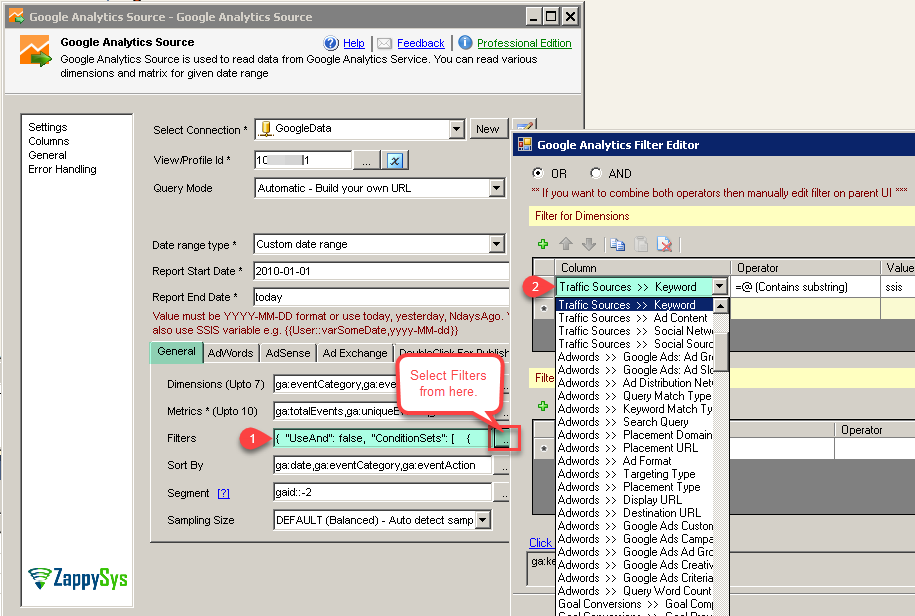Select 'Adwords >> Placement Domain' option
The image size is (915, 616).
[x=634, y=435]
